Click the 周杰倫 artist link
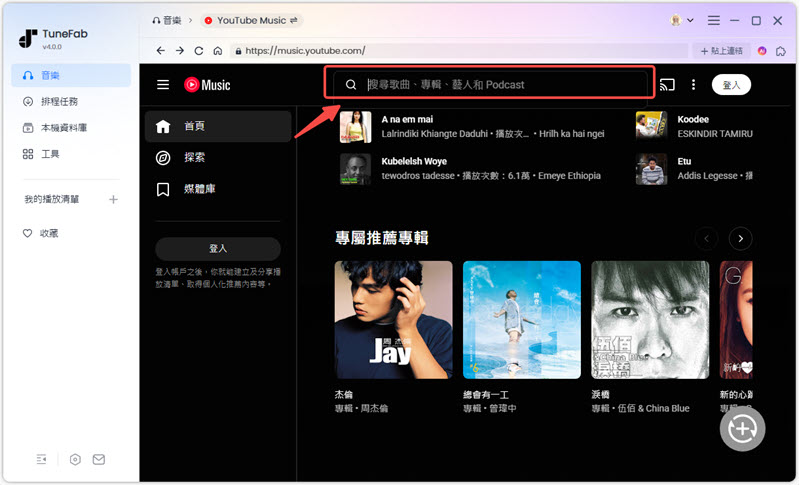800x485 pixels. [x=374, y=409]
